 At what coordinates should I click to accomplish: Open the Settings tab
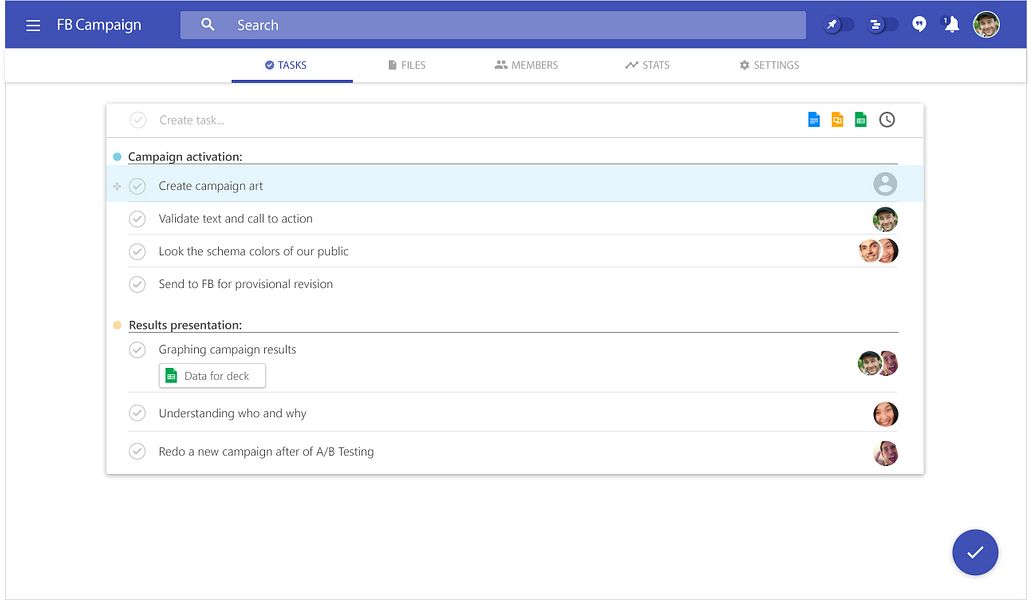click(769, 65)
